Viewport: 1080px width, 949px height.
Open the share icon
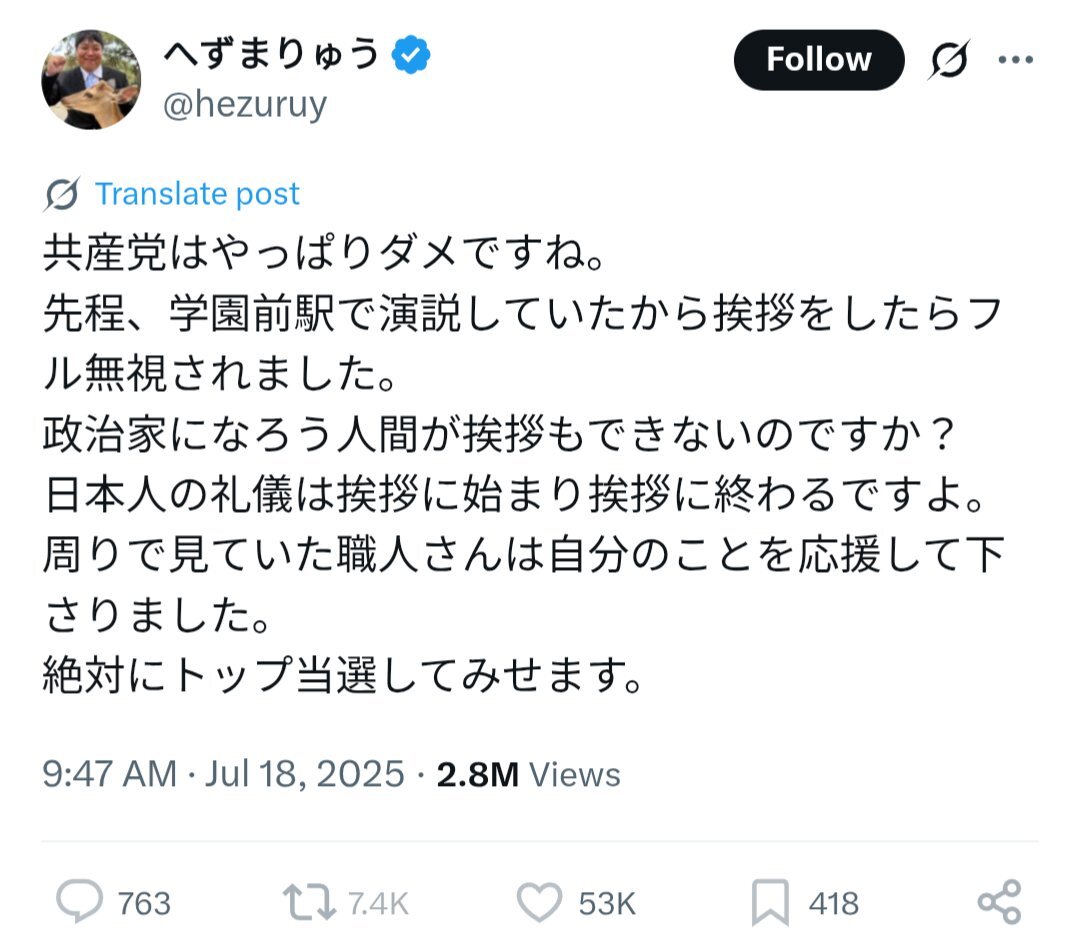point(999,901)
